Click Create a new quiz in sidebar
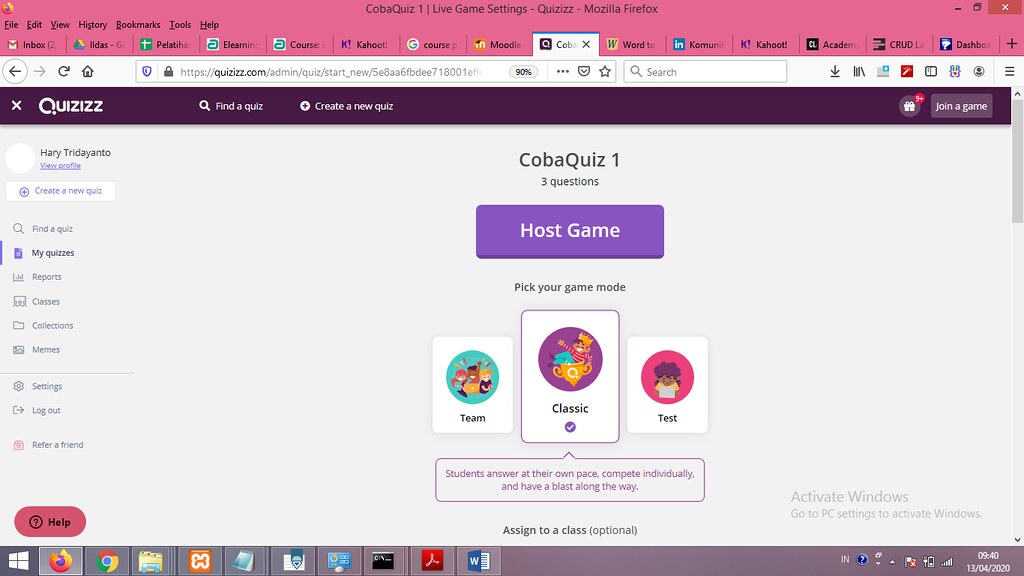The width and height of the screenshot is (1024, 576). pyautogui.click(x=61, y=191)
